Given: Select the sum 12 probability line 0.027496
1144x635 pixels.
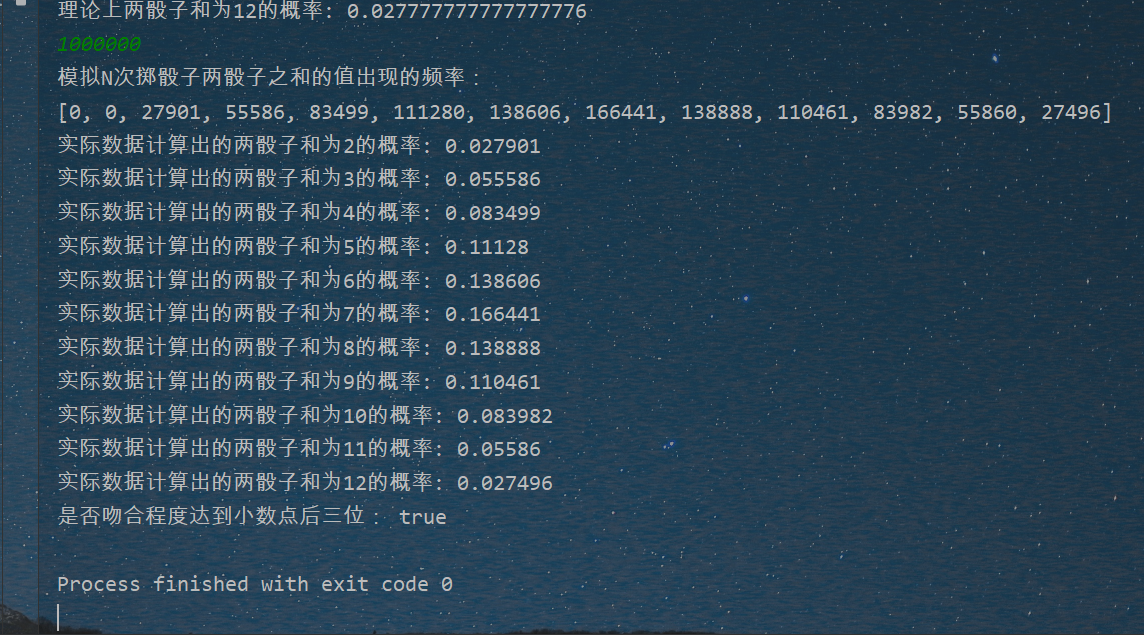Looking at the screenshot, I should click(305, 482).
